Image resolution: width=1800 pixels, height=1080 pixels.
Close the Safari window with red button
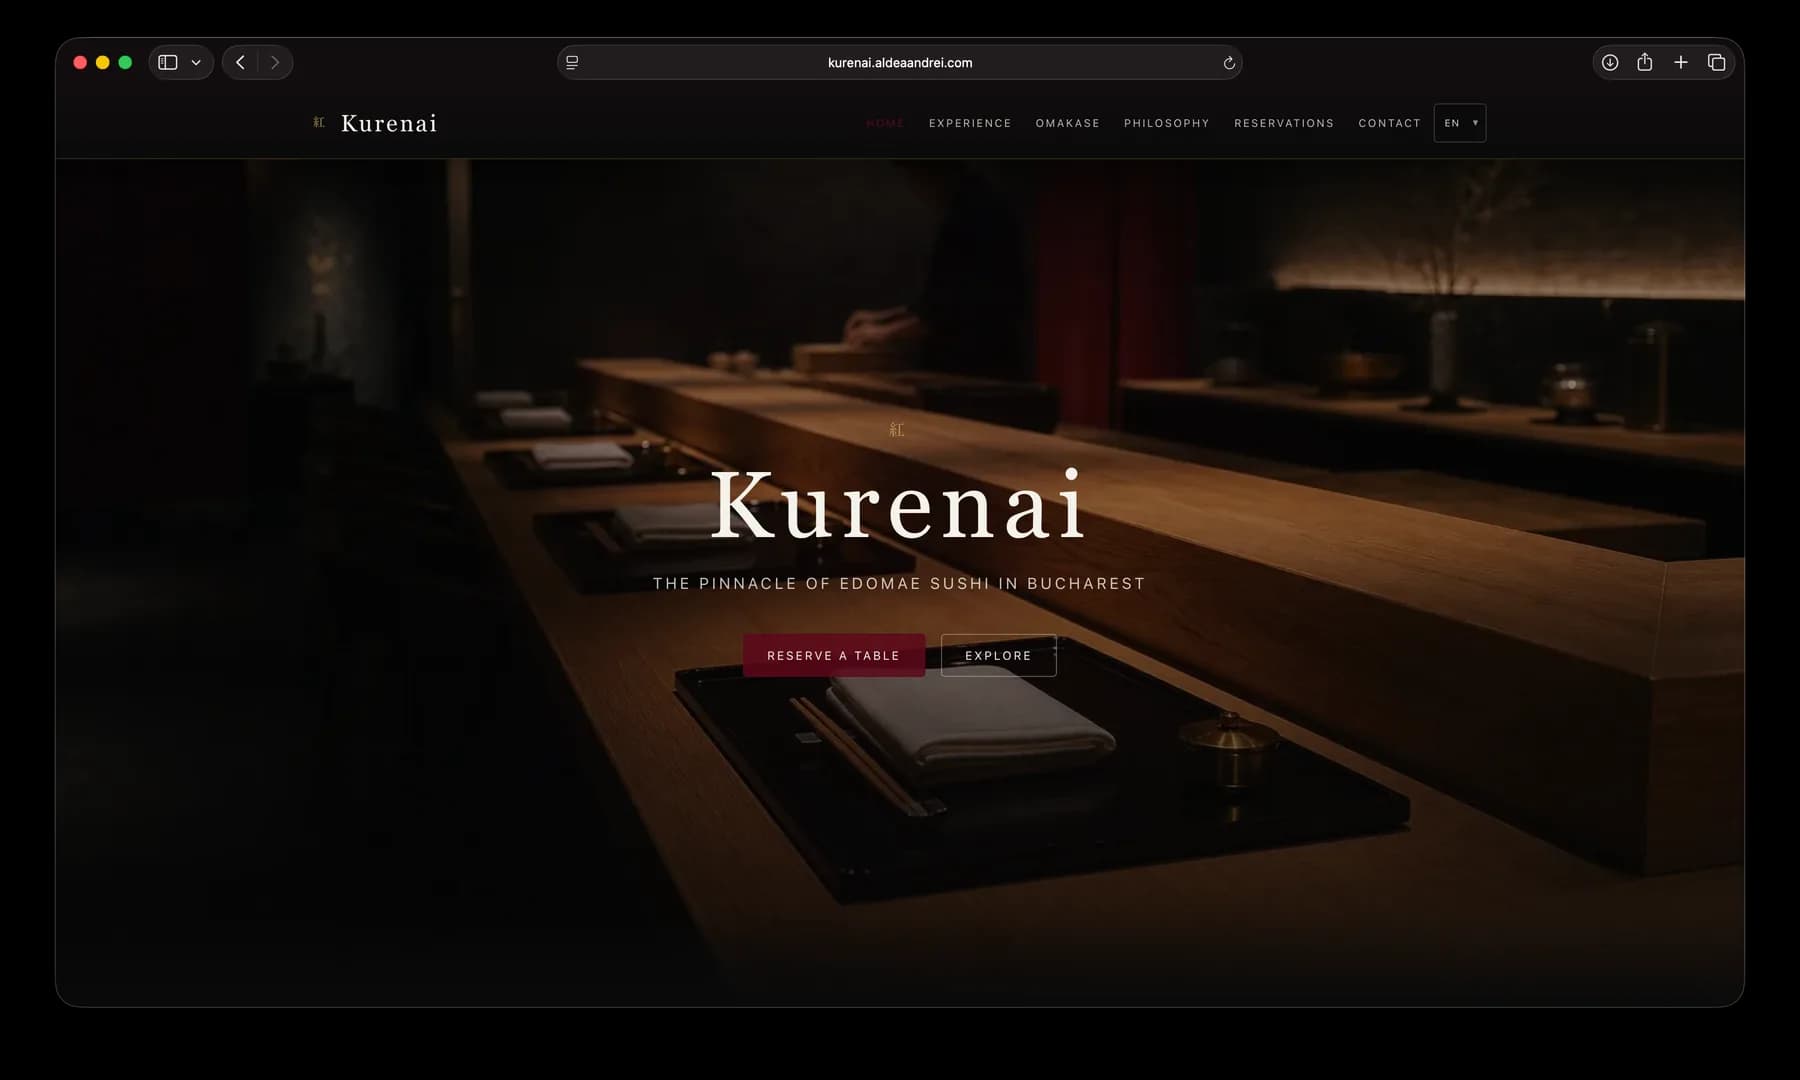coord(80,62)
